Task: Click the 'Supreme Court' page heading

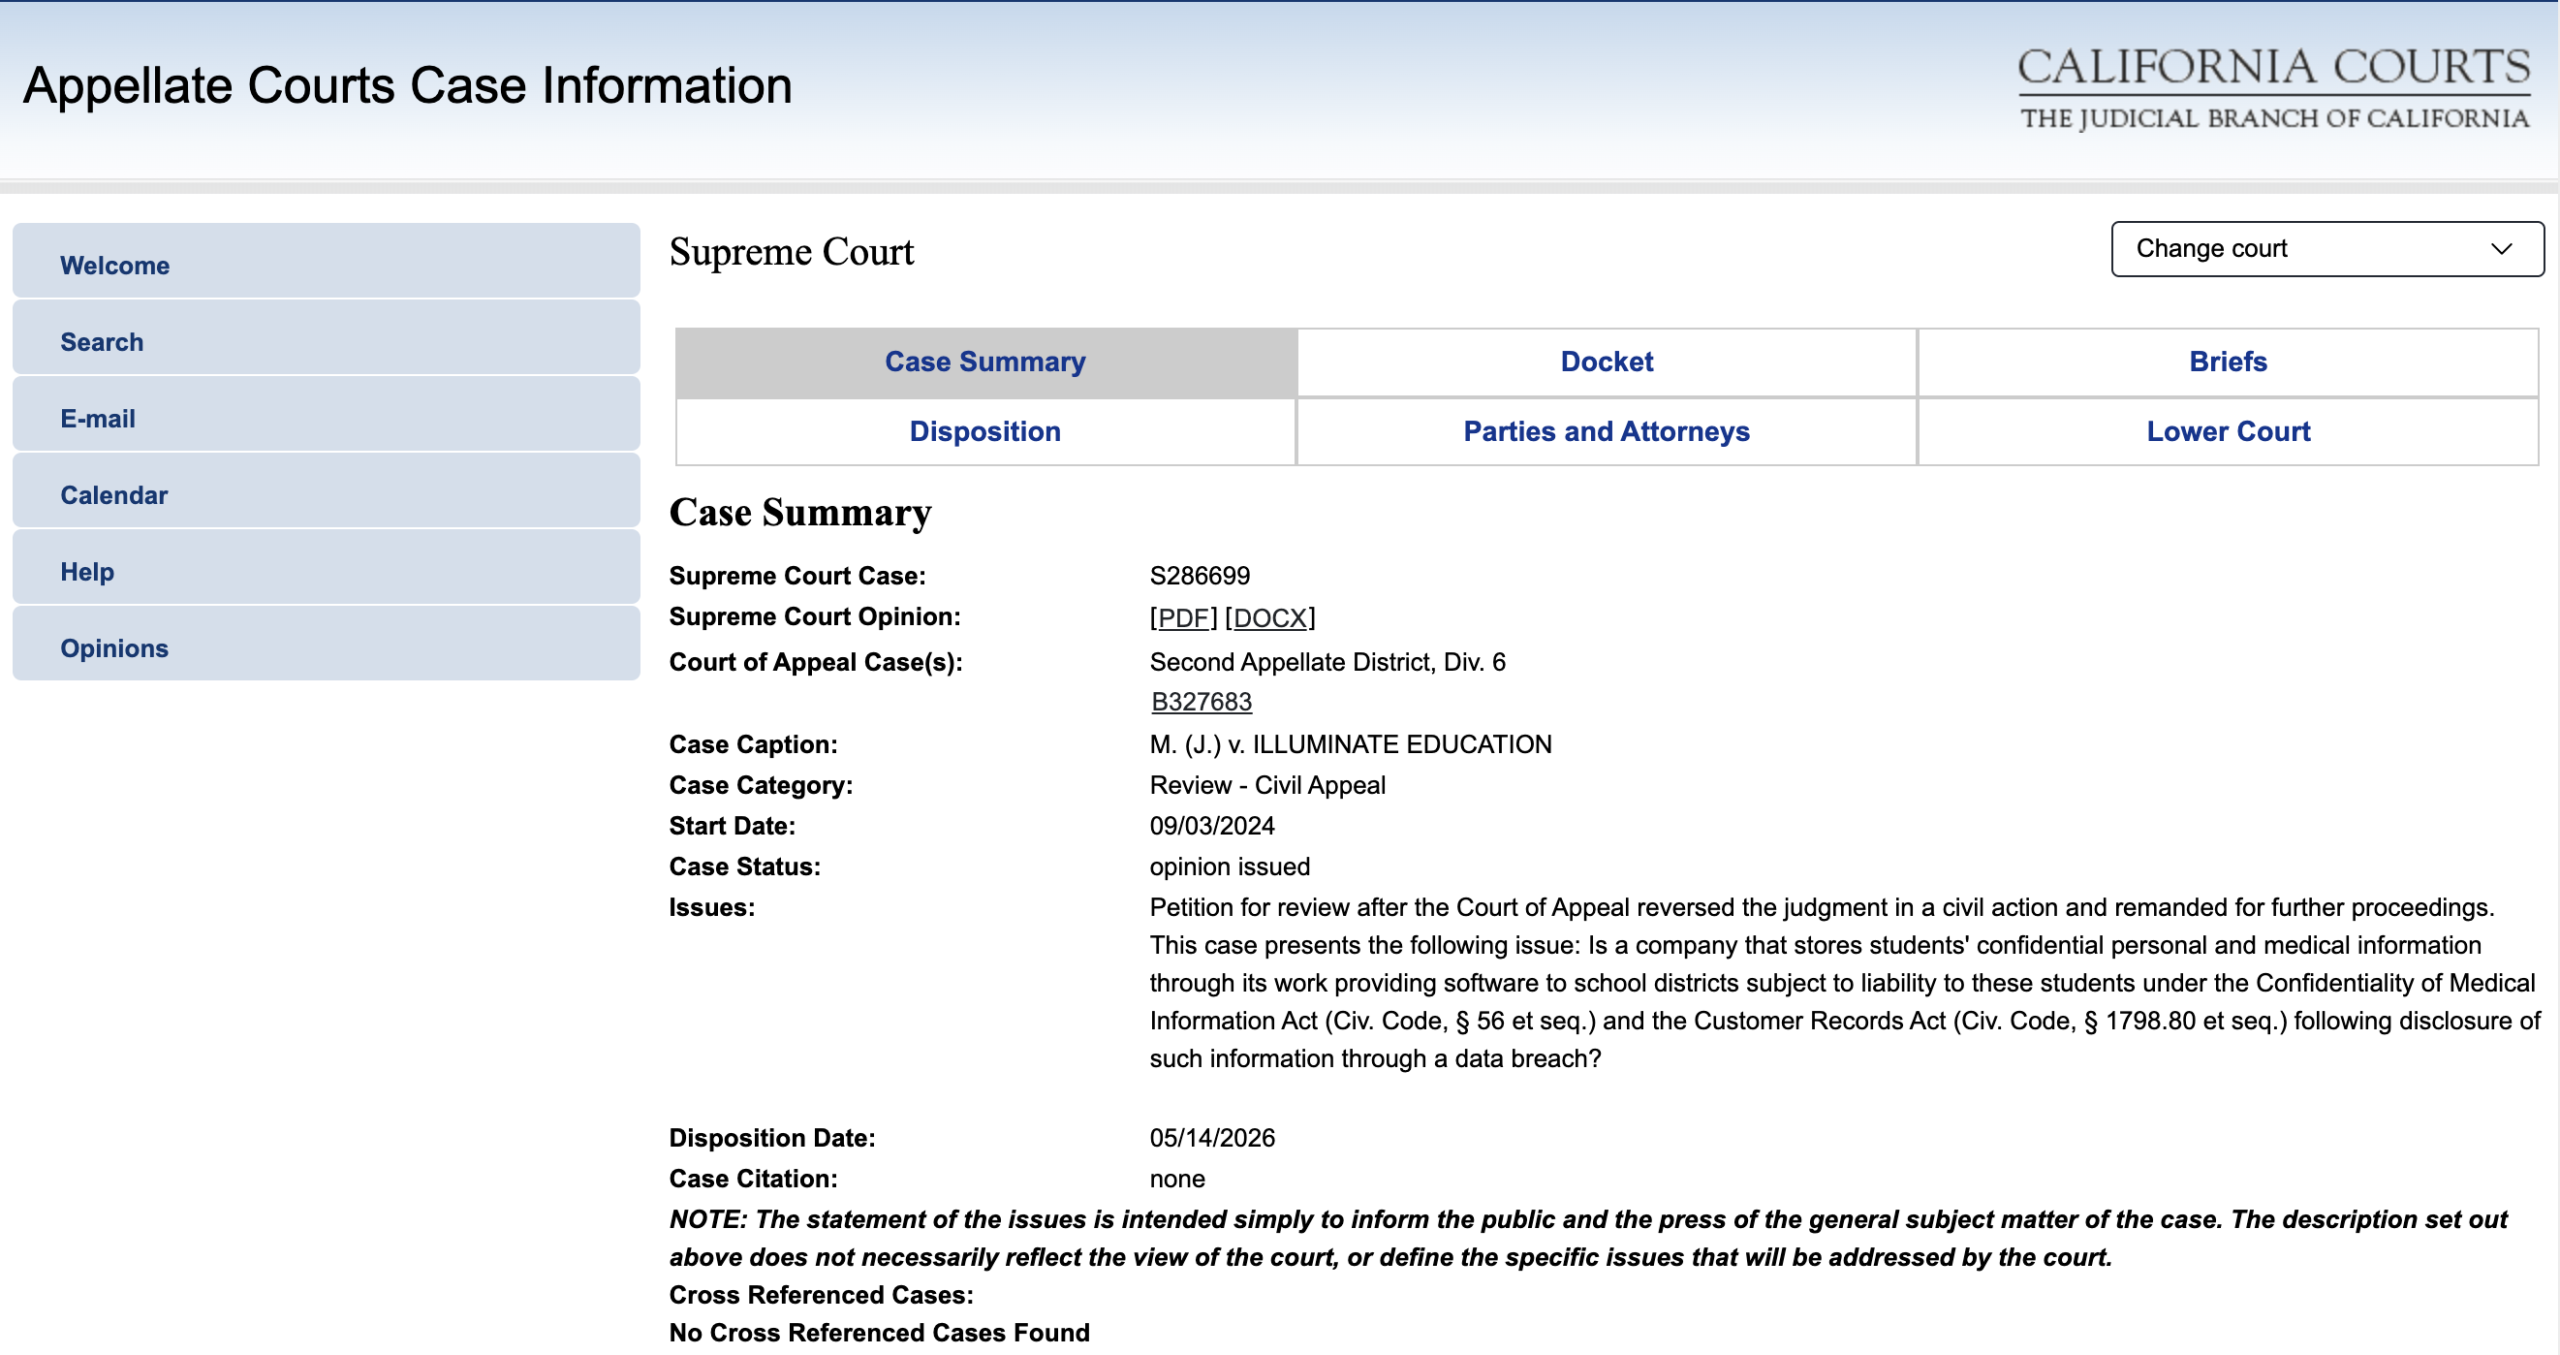Action: tap(792, 252)
